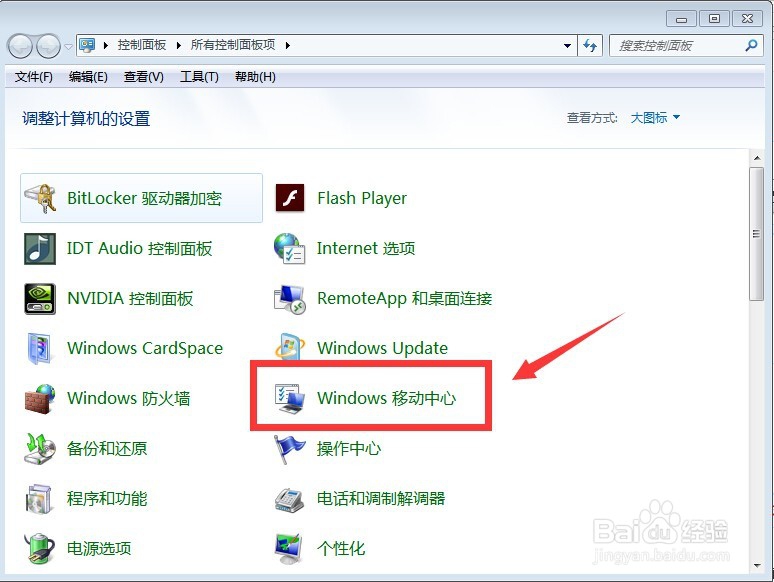774x582 pixels.
Task: Open the 编辑(E) menu
Action: click(88, 77)
